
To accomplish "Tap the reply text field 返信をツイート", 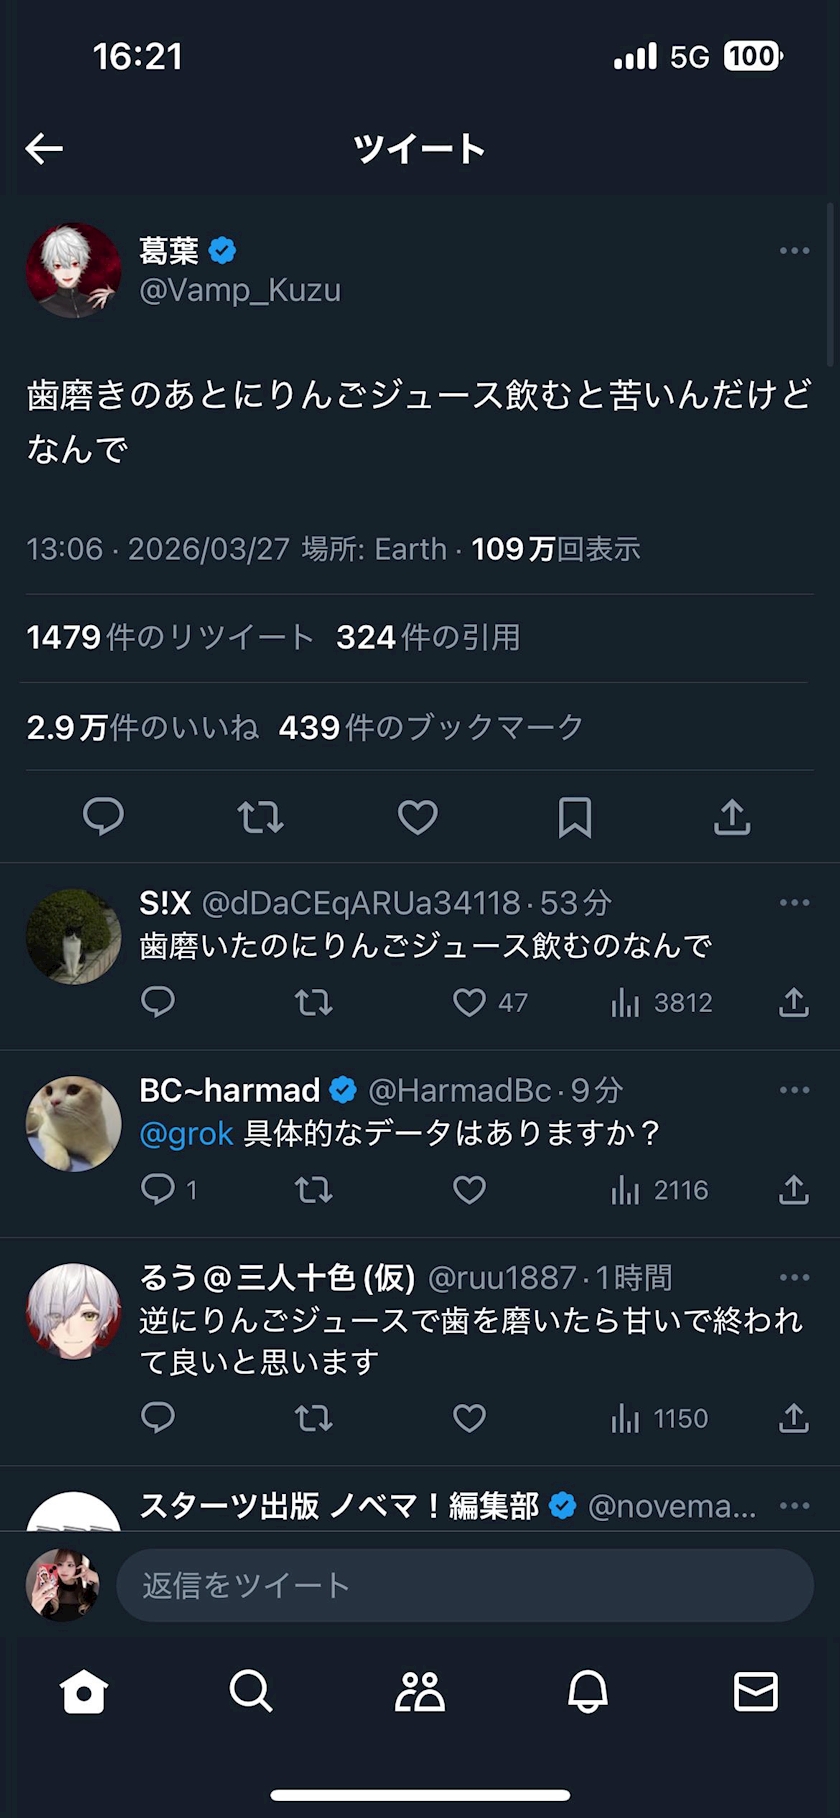I will [x=465, y=1585].
